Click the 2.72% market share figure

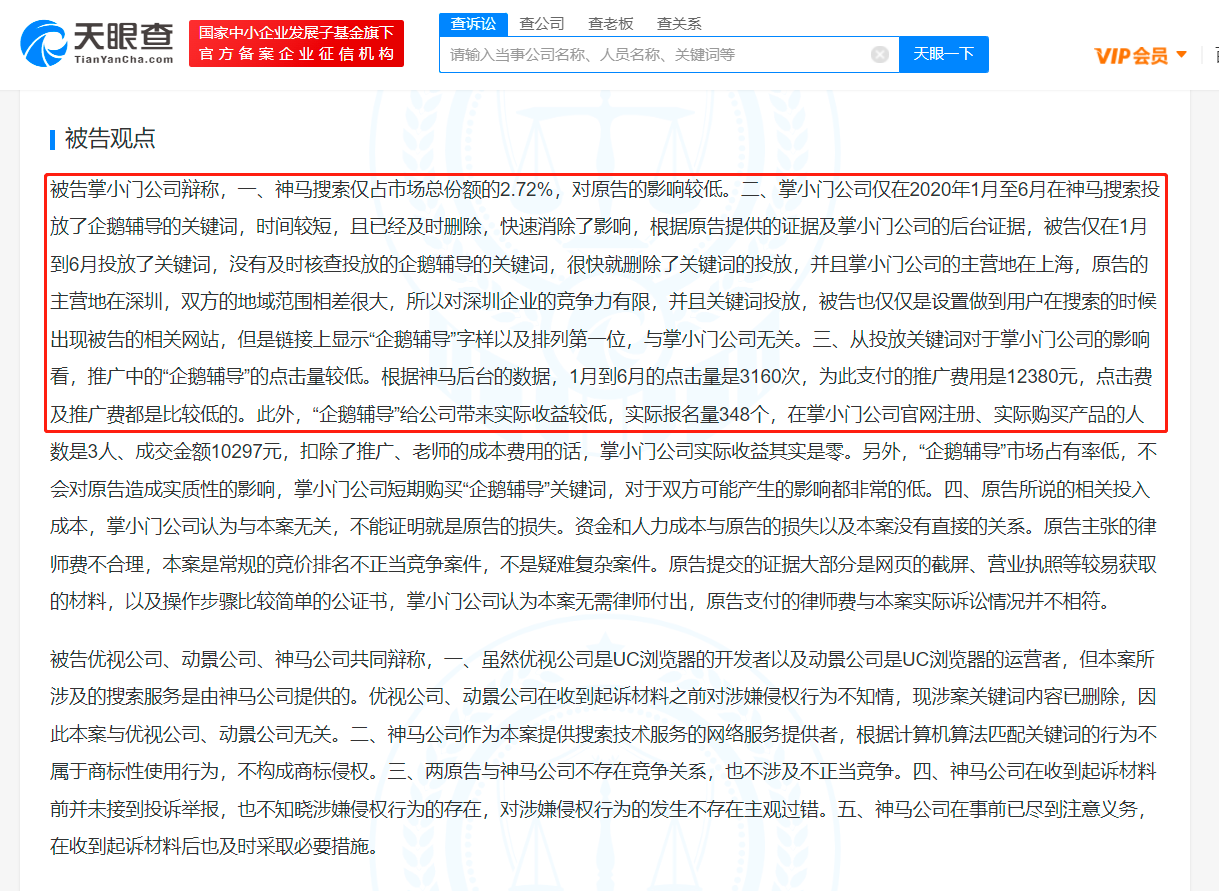pyautogui.click(x=526, y=188)
